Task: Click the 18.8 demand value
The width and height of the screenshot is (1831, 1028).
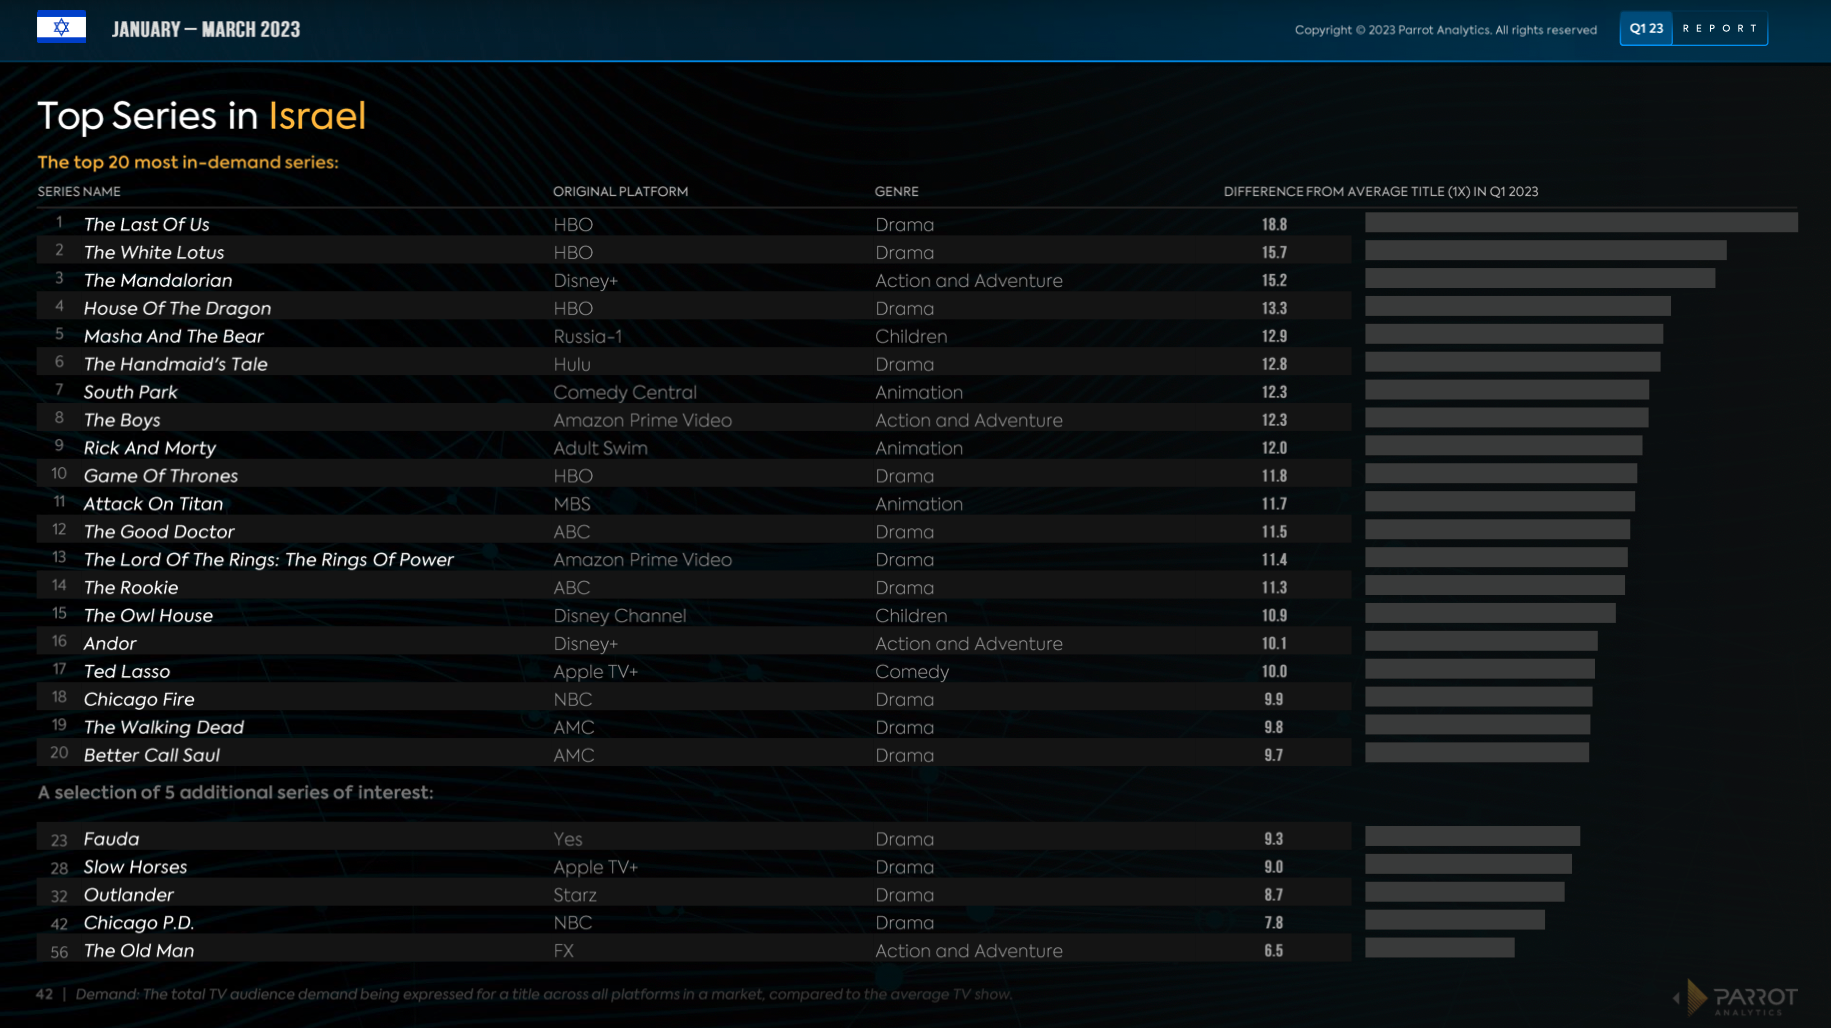Action: pyautogui.click(x=1274, y=225)
